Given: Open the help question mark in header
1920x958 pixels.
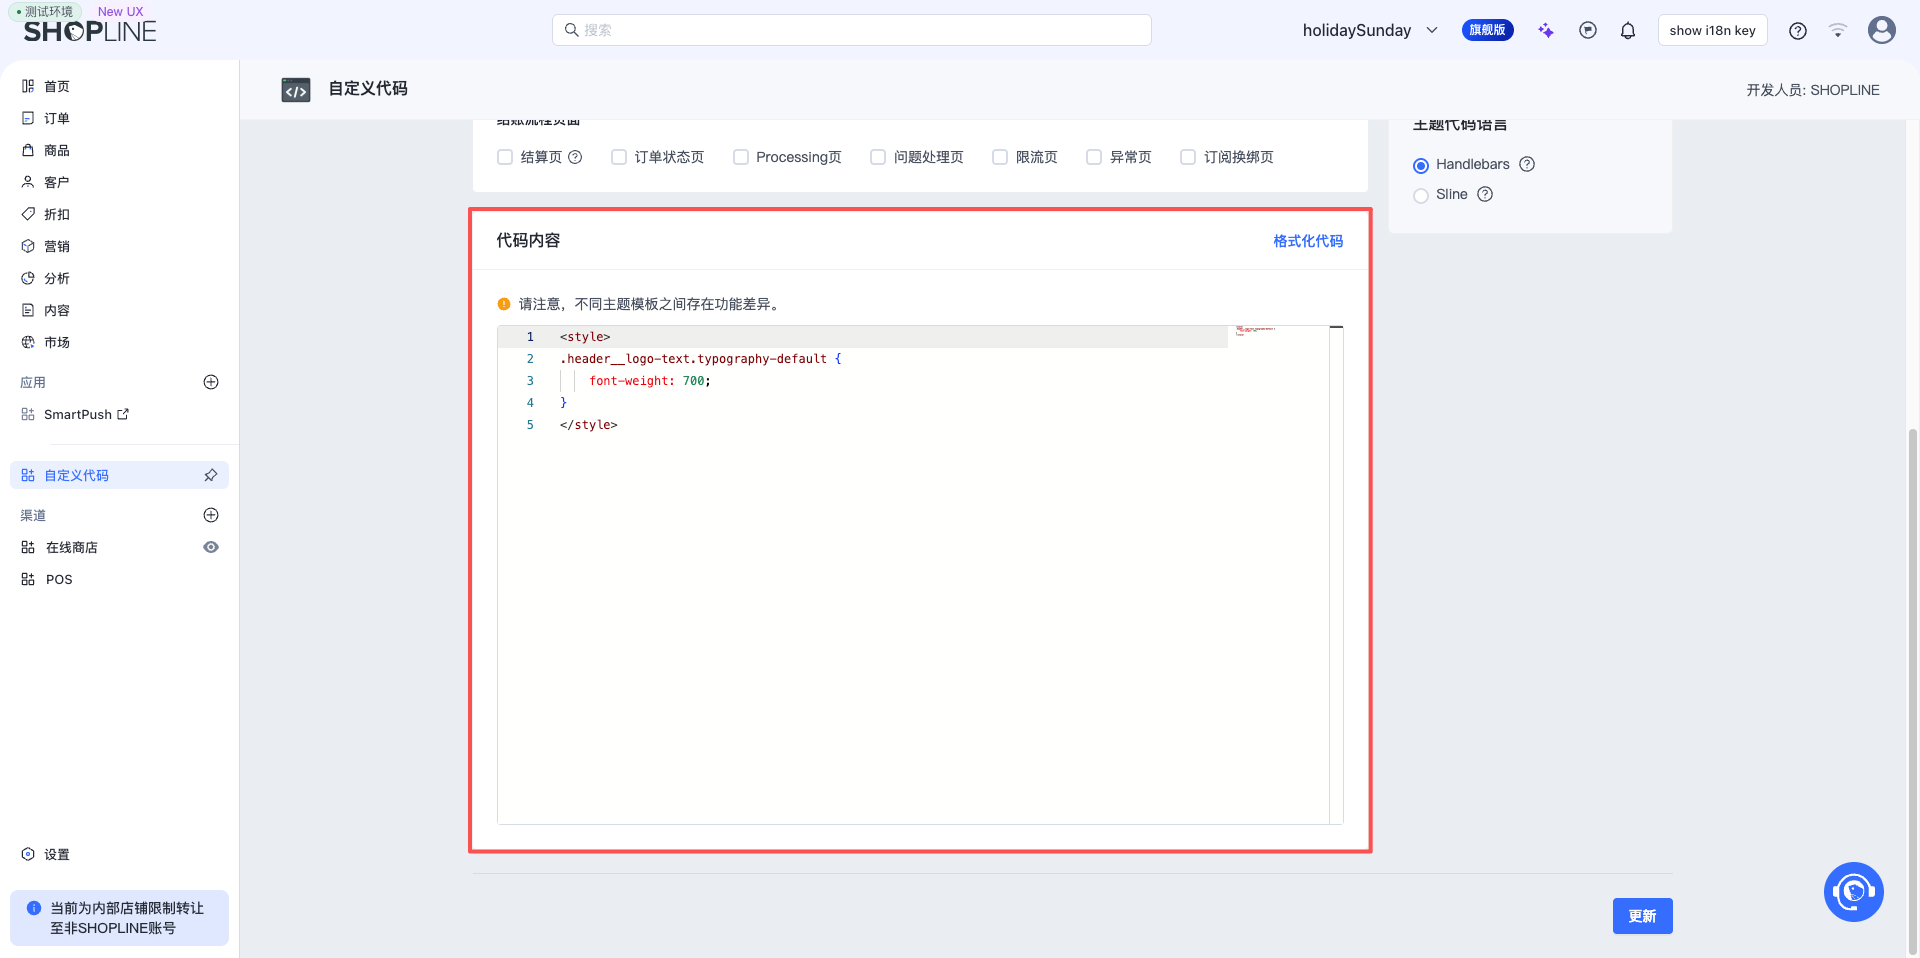Looking at the screenshot, I should coord(1798,30).
